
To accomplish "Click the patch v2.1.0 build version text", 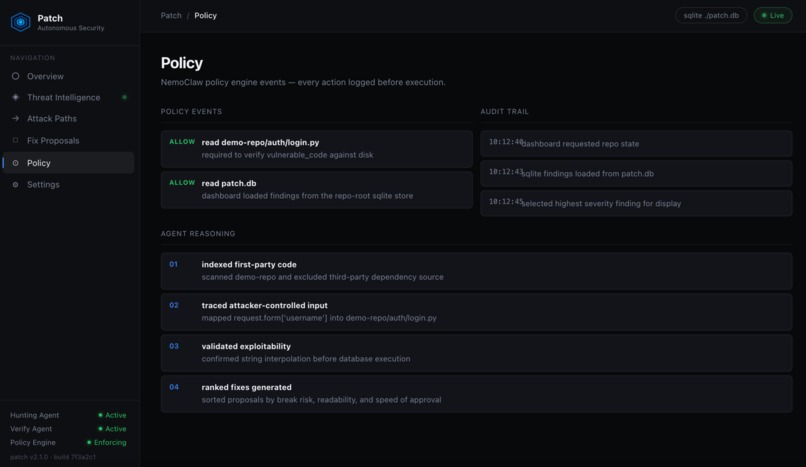I will (53, 457).
